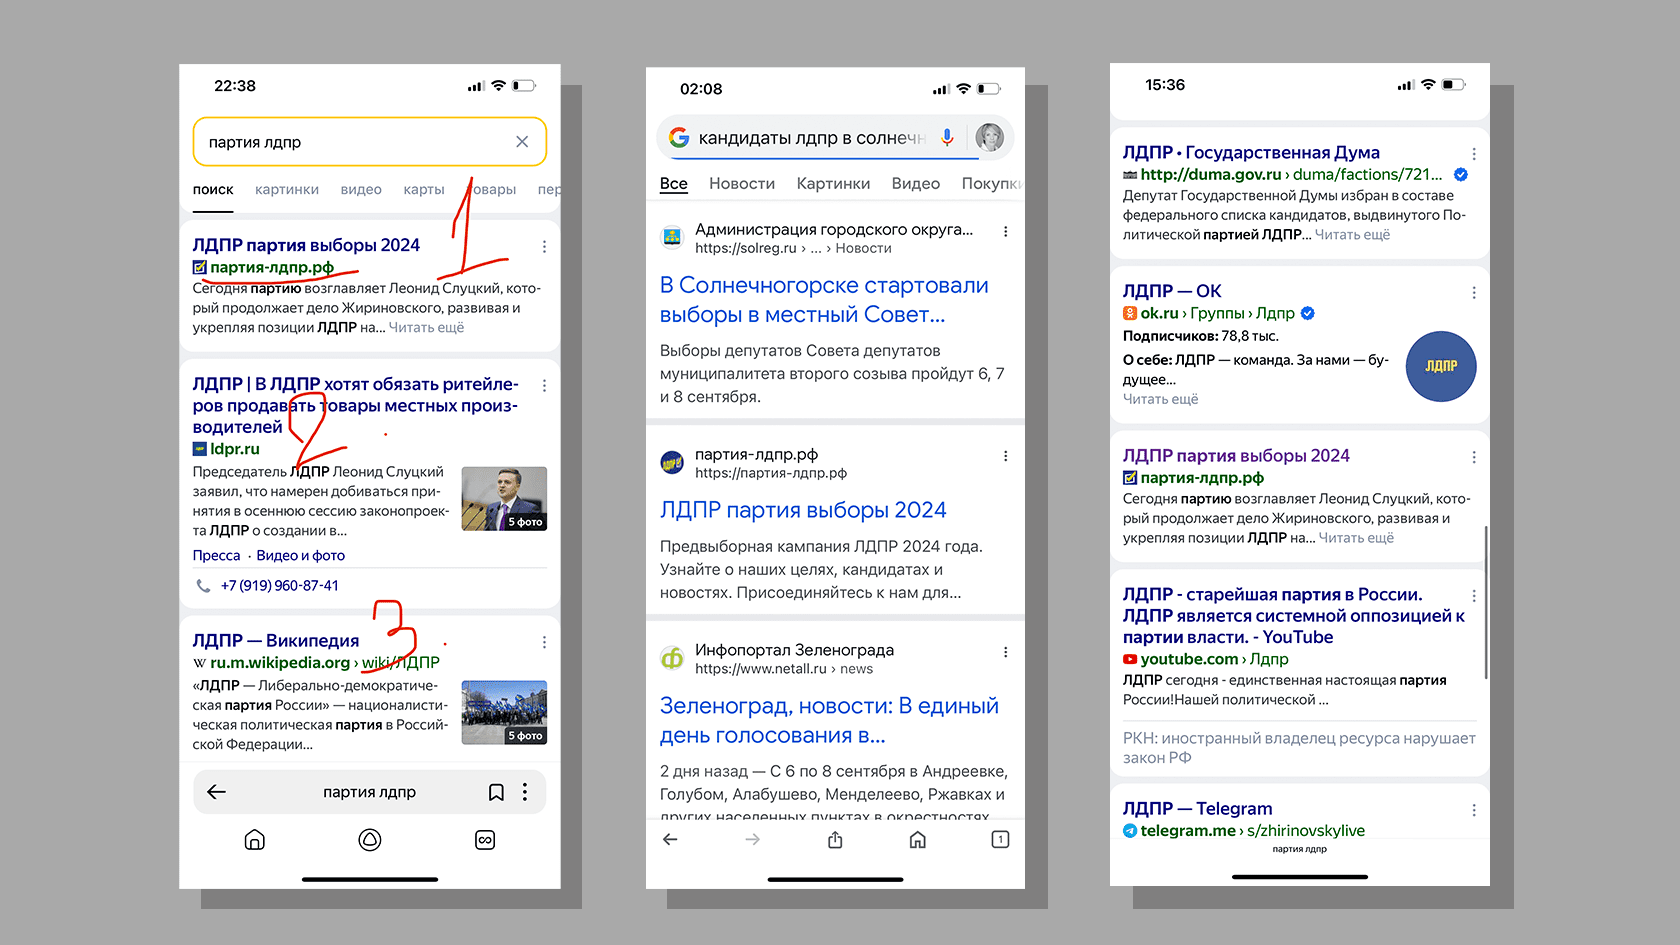
Task: Go back with the arrow in Yandex bottom bar
Action: click(216, 792)
